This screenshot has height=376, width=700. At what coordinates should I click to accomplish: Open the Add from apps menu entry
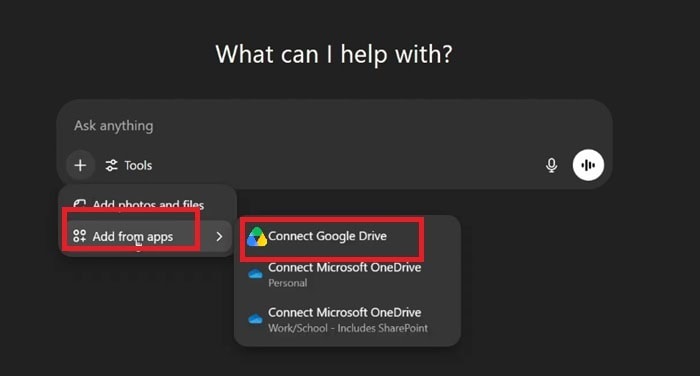147,236
